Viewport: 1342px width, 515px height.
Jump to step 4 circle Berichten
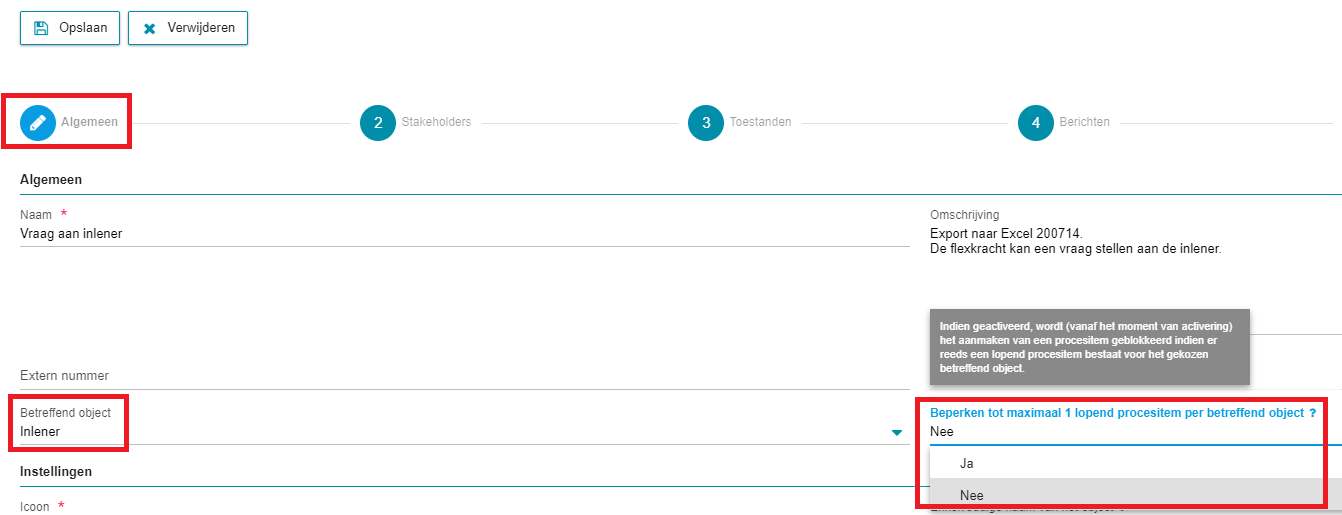[x=1036, y=123]
